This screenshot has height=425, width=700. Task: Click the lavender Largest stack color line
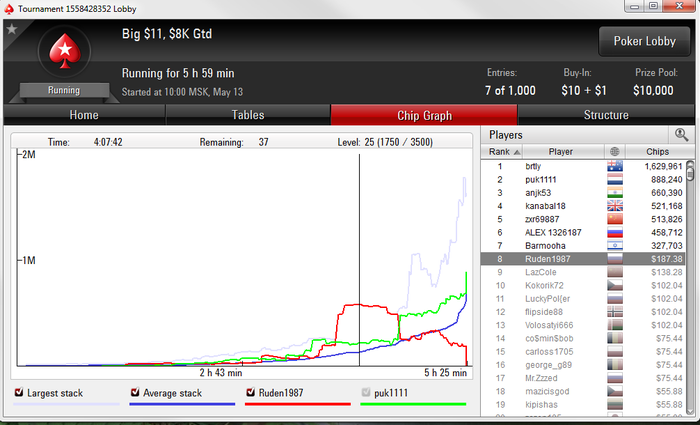click(x=66, y=404)
